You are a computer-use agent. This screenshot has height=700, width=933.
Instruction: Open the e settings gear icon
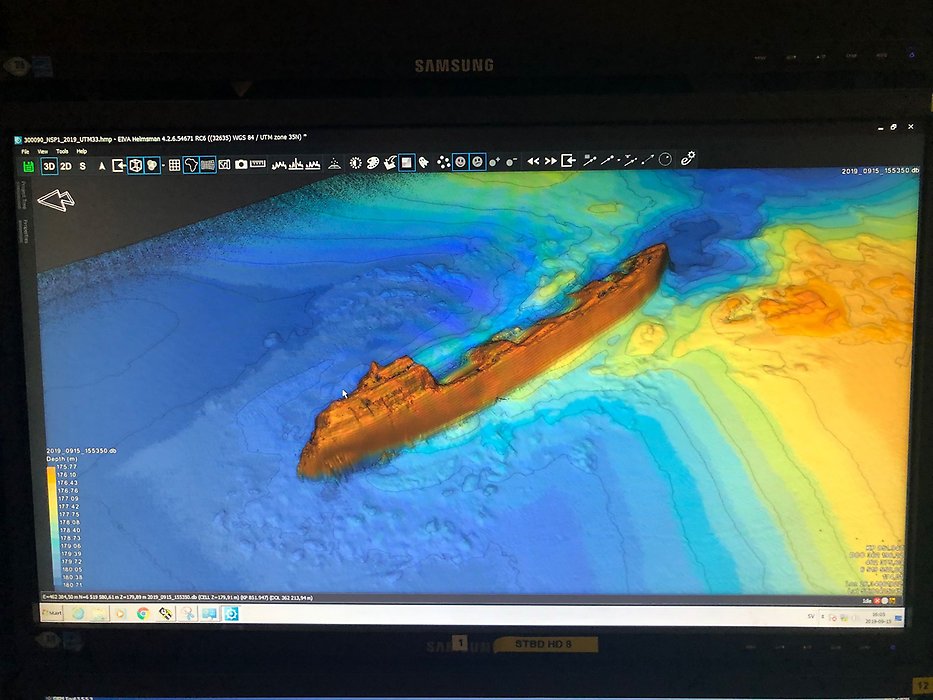click(688, 158)
